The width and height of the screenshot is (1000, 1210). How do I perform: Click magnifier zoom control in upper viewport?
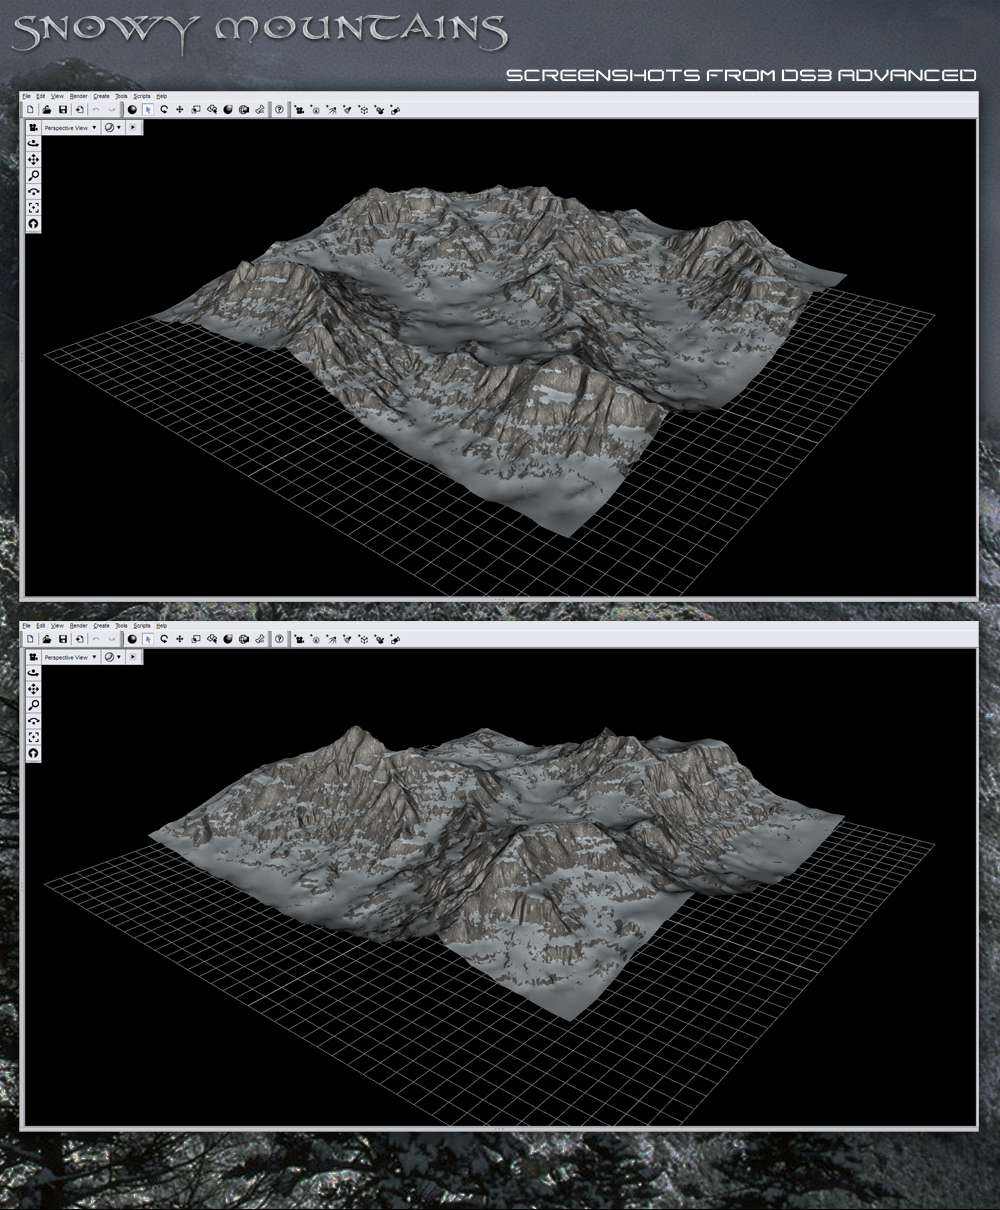point(34,175)
